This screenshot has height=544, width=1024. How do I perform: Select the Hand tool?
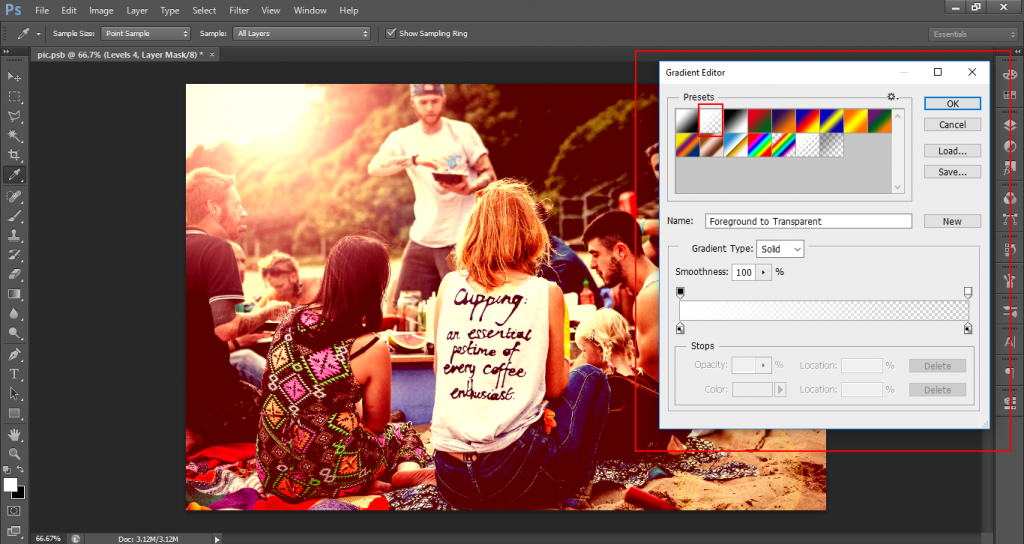[x=14, y=434]
